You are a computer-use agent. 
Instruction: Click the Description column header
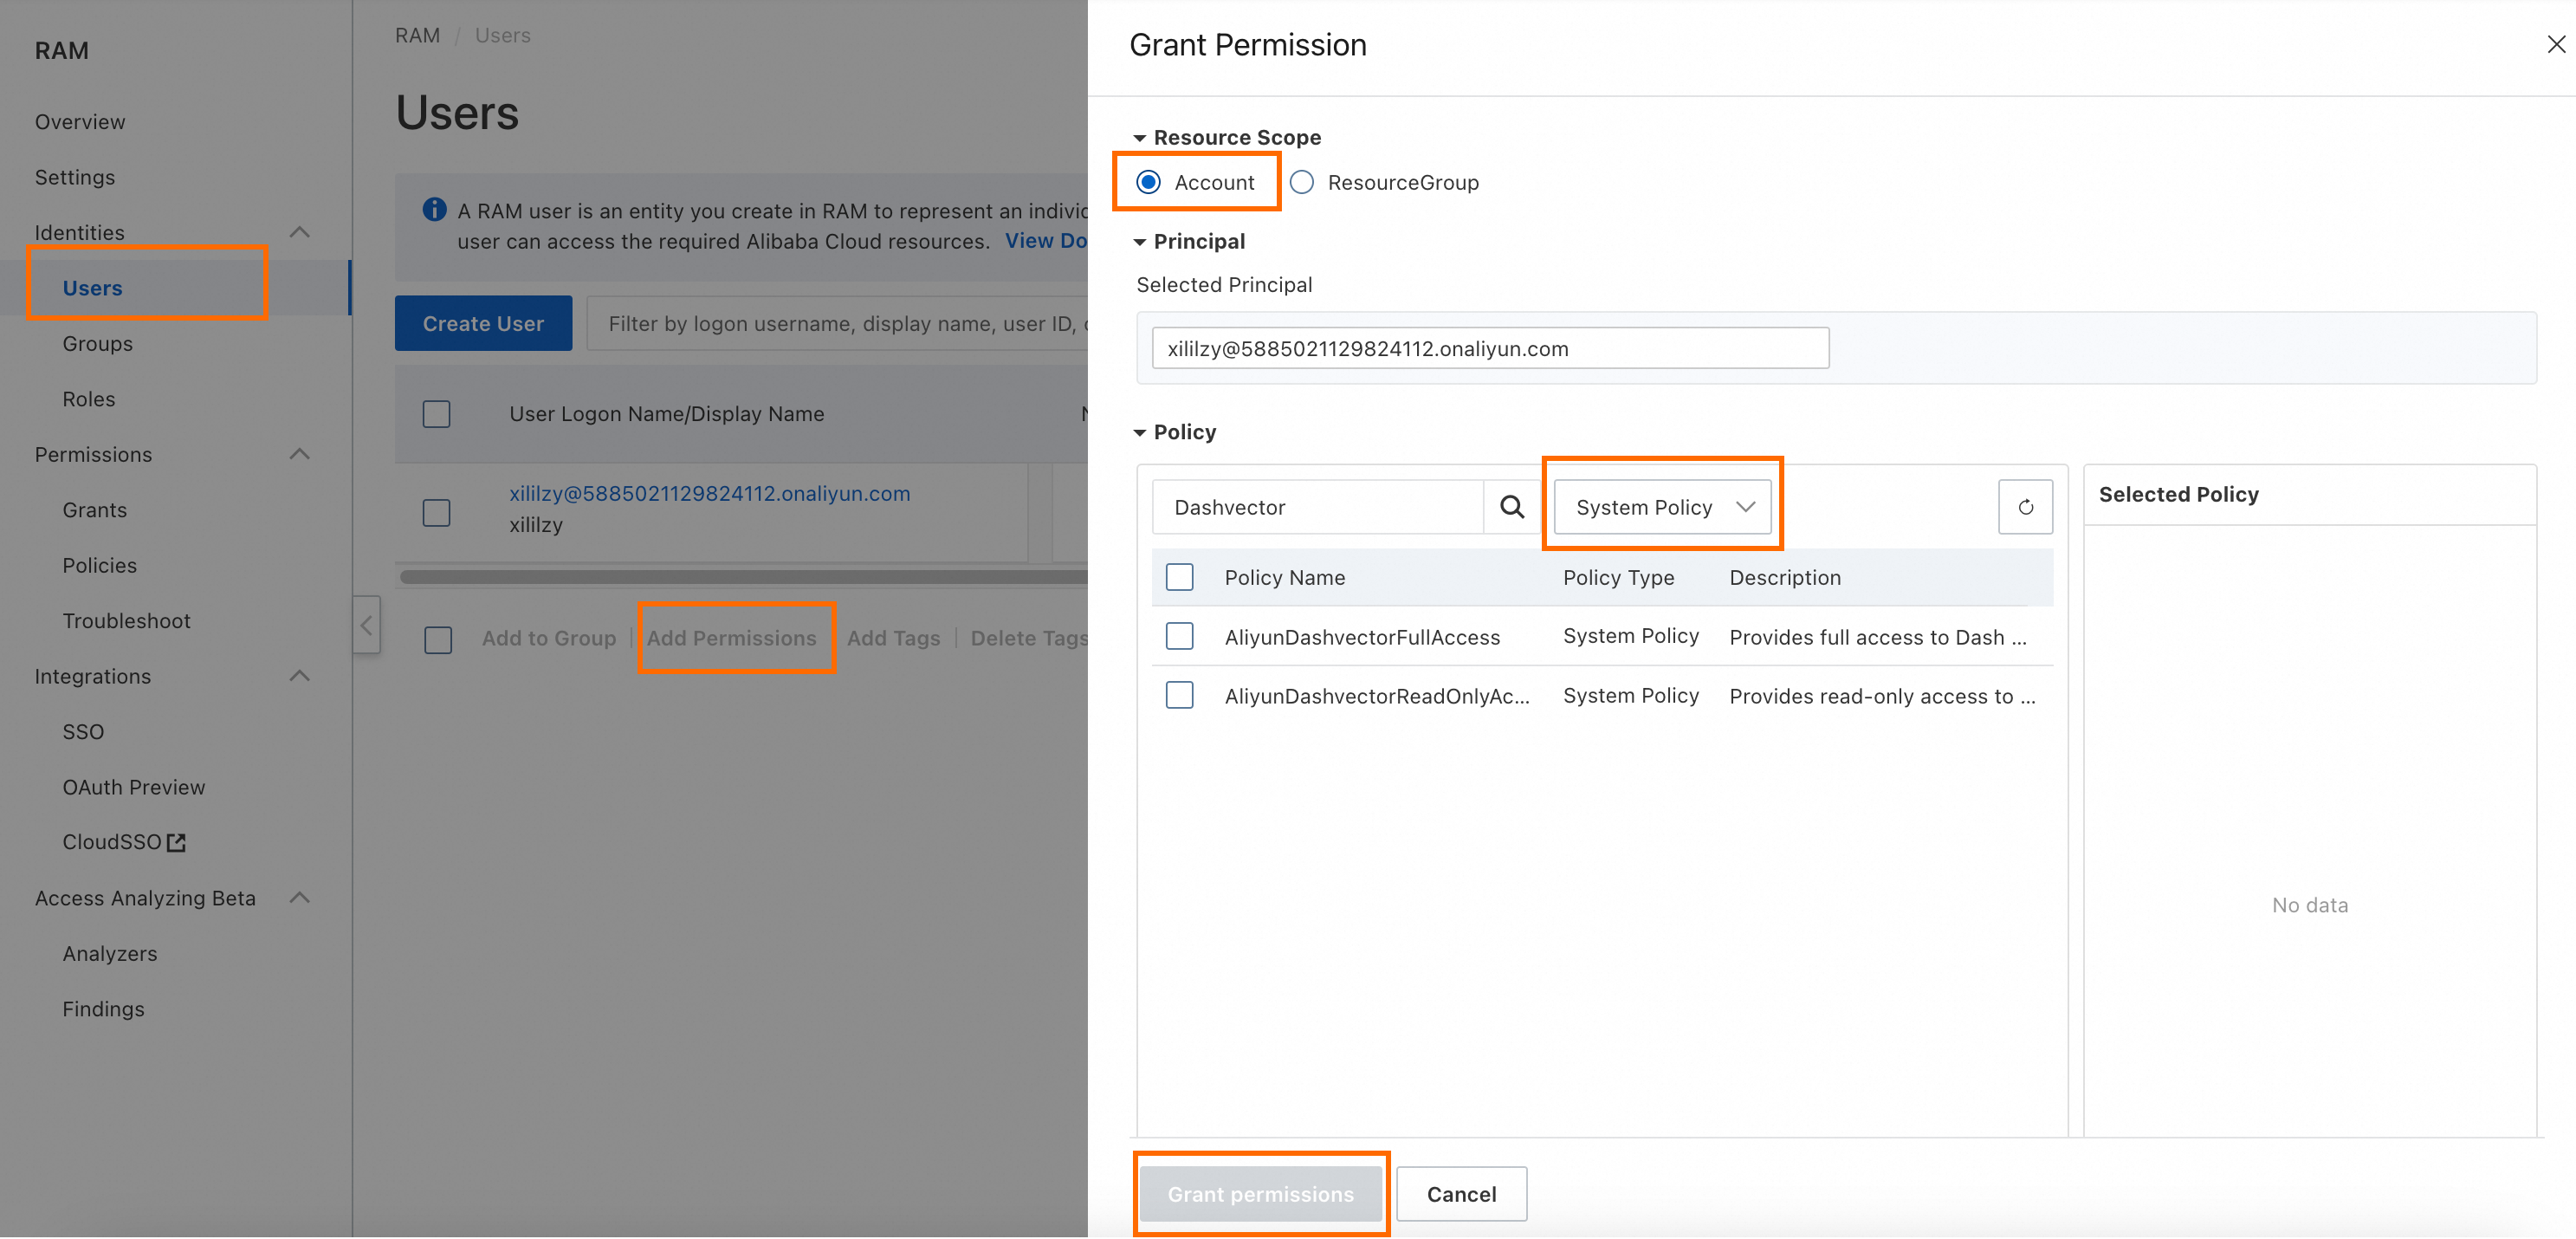[x=1784, y=577]
